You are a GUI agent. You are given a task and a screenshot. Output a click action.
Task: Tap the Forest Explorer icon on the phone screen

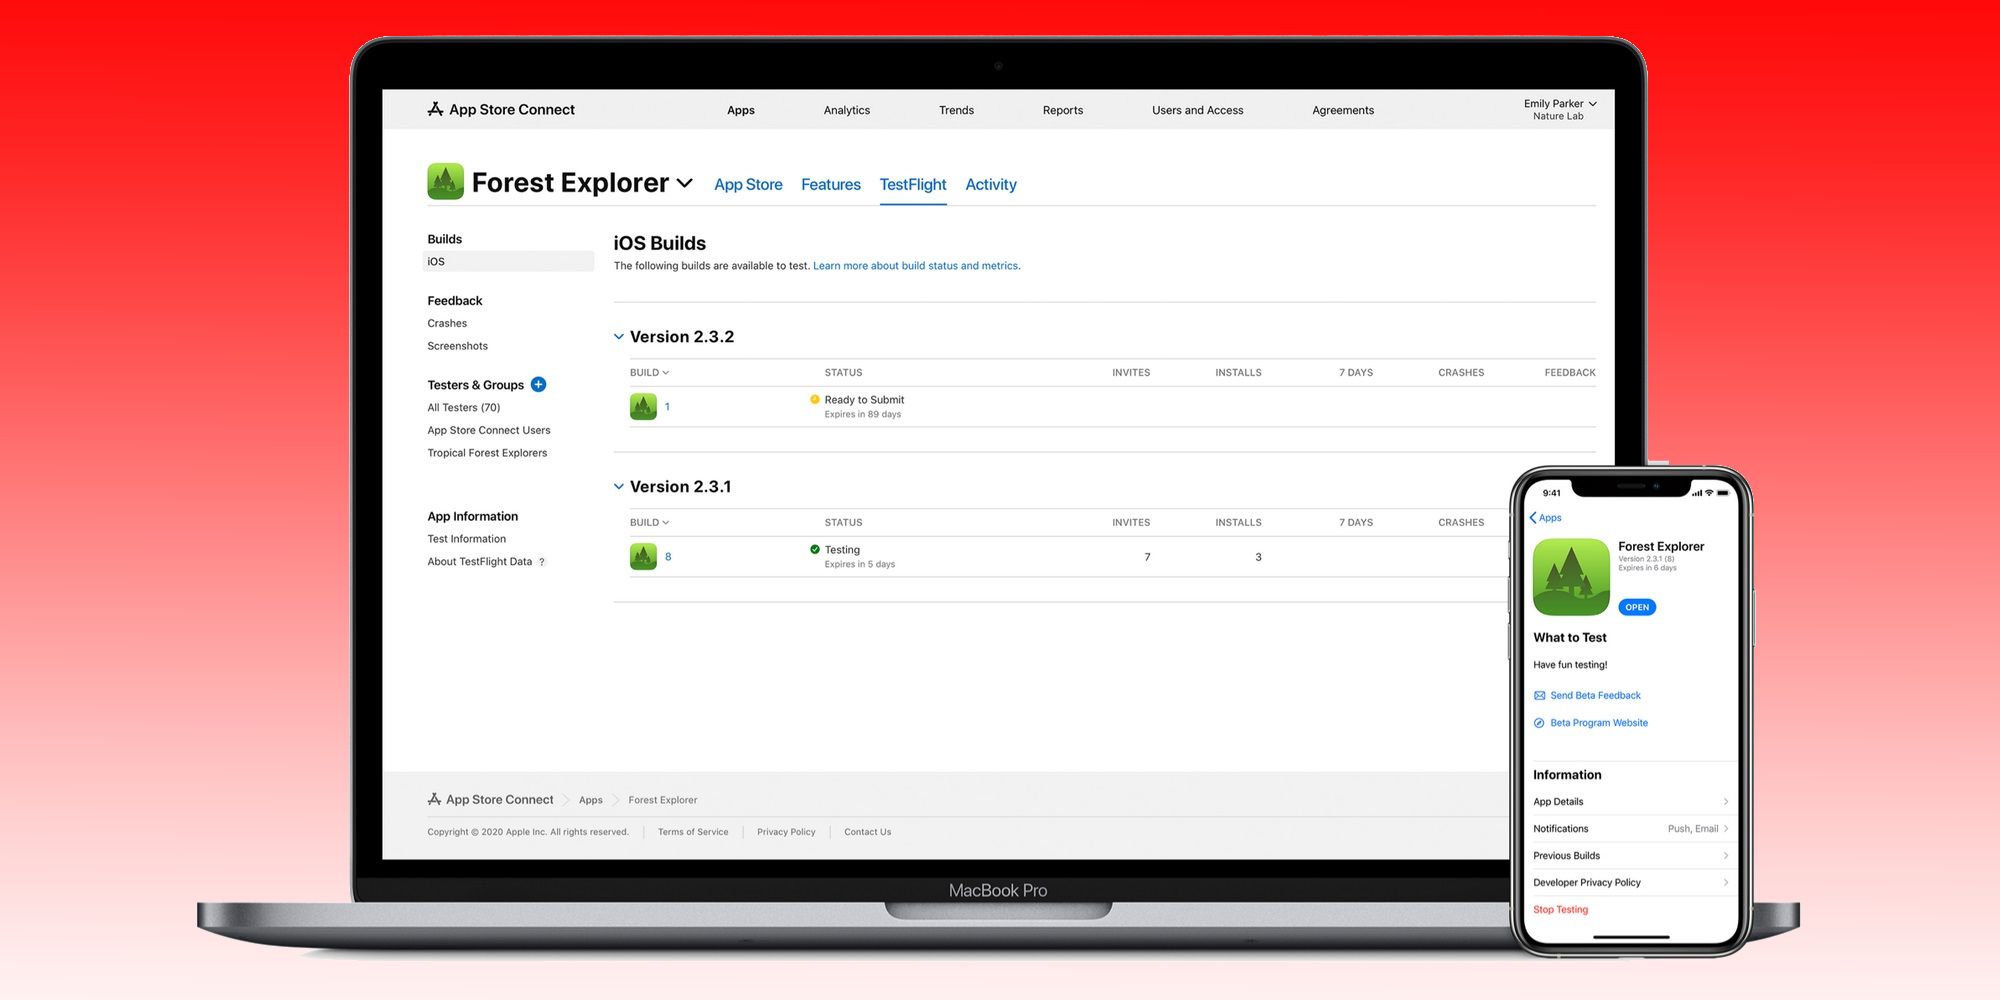1570,577
